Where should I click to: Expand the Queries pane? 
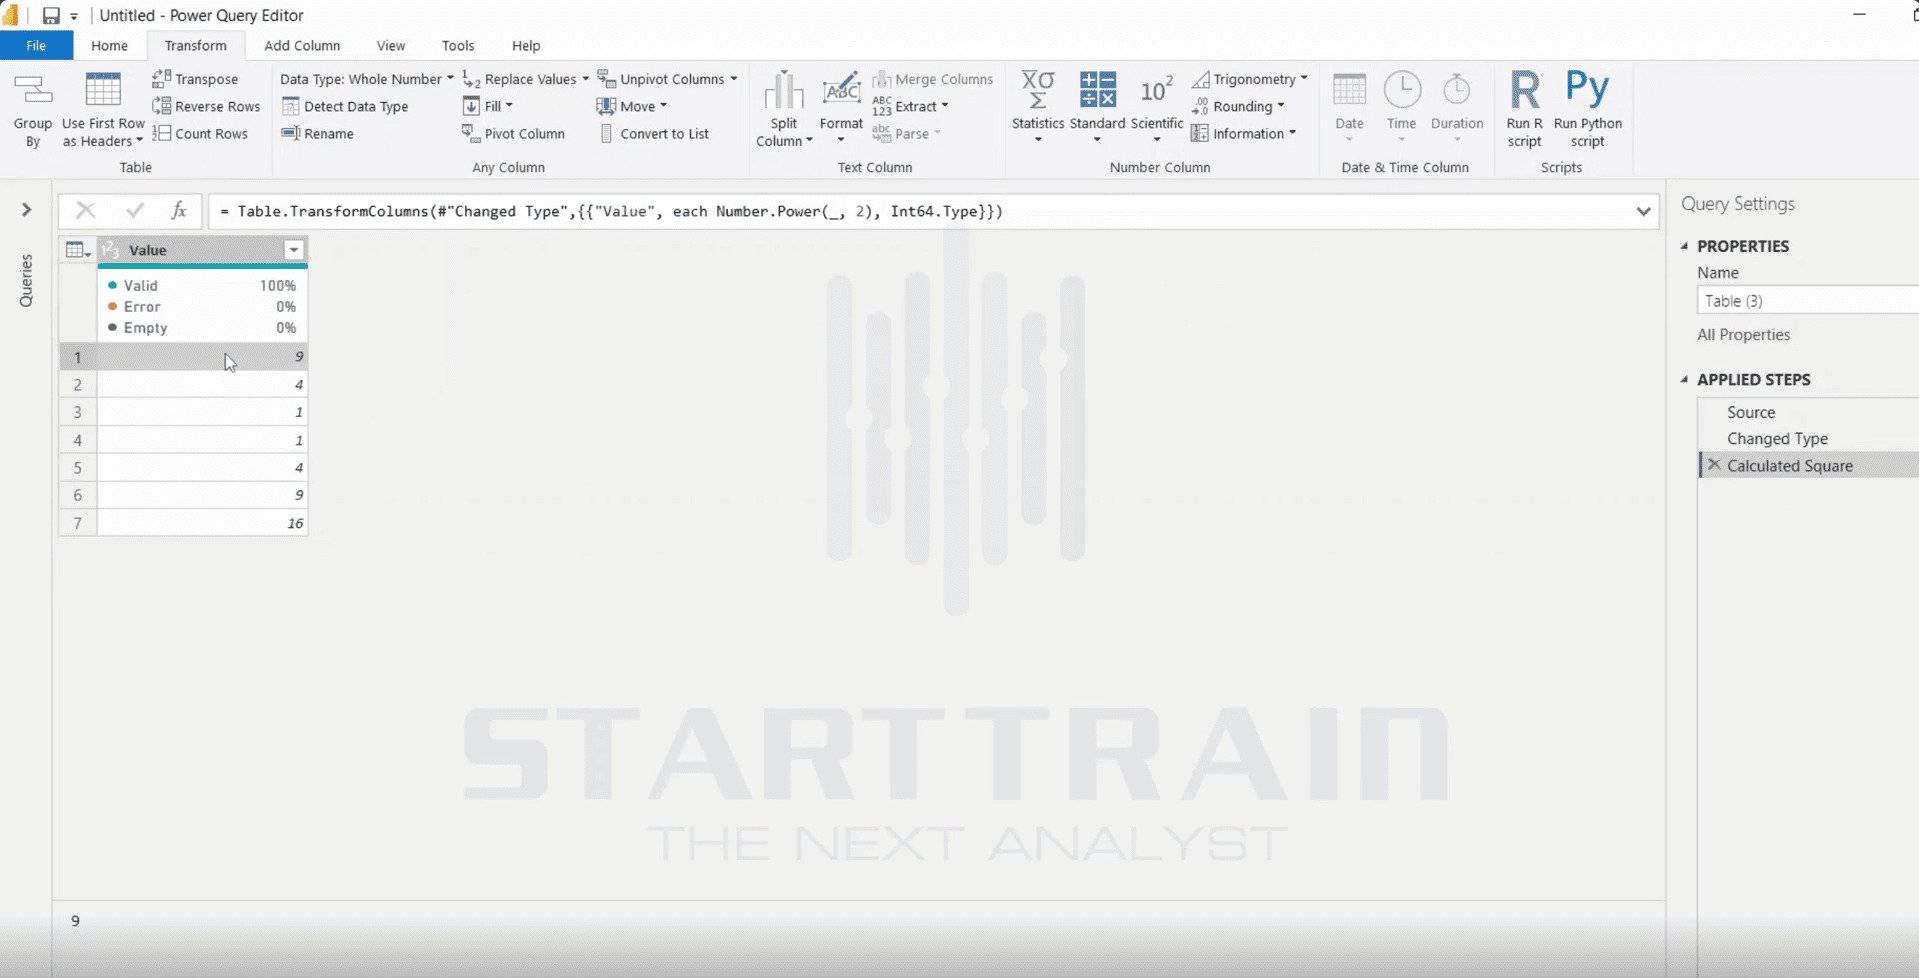click(x=27, y=210)
